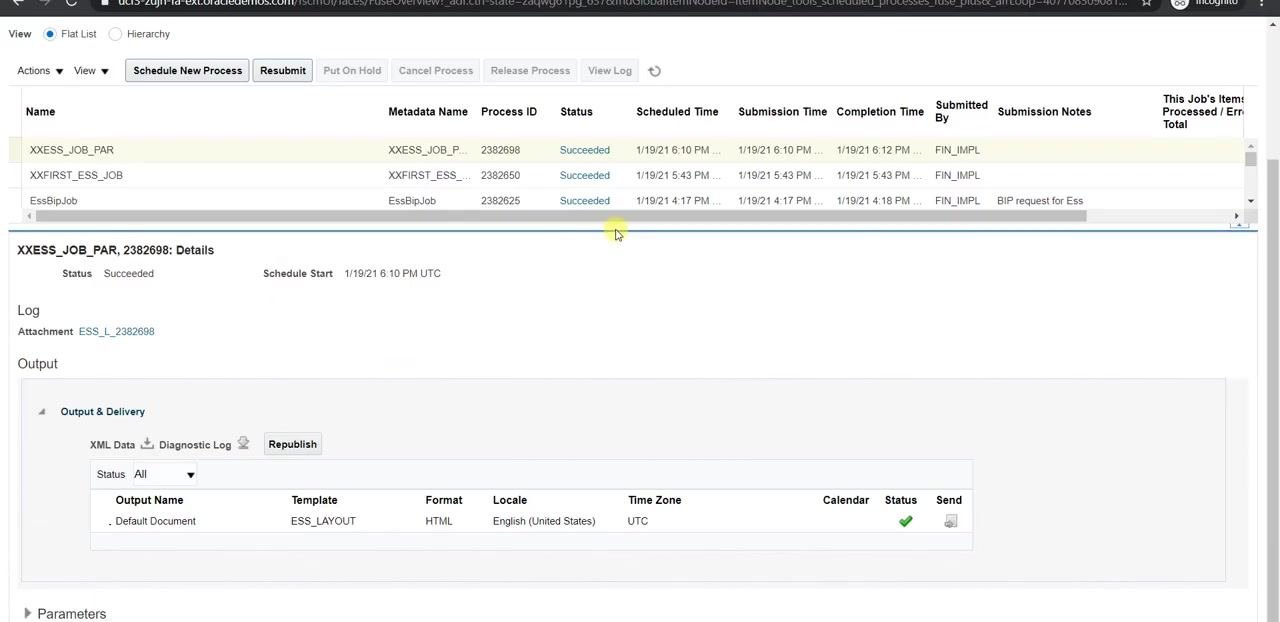Open the ESS_L_2382698 log attachment

(117, 332)
